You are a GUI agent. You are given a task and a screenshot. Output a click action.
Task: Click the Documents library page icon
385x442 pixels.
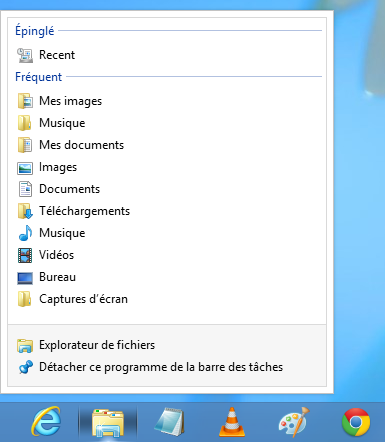(x=25, y=189)
